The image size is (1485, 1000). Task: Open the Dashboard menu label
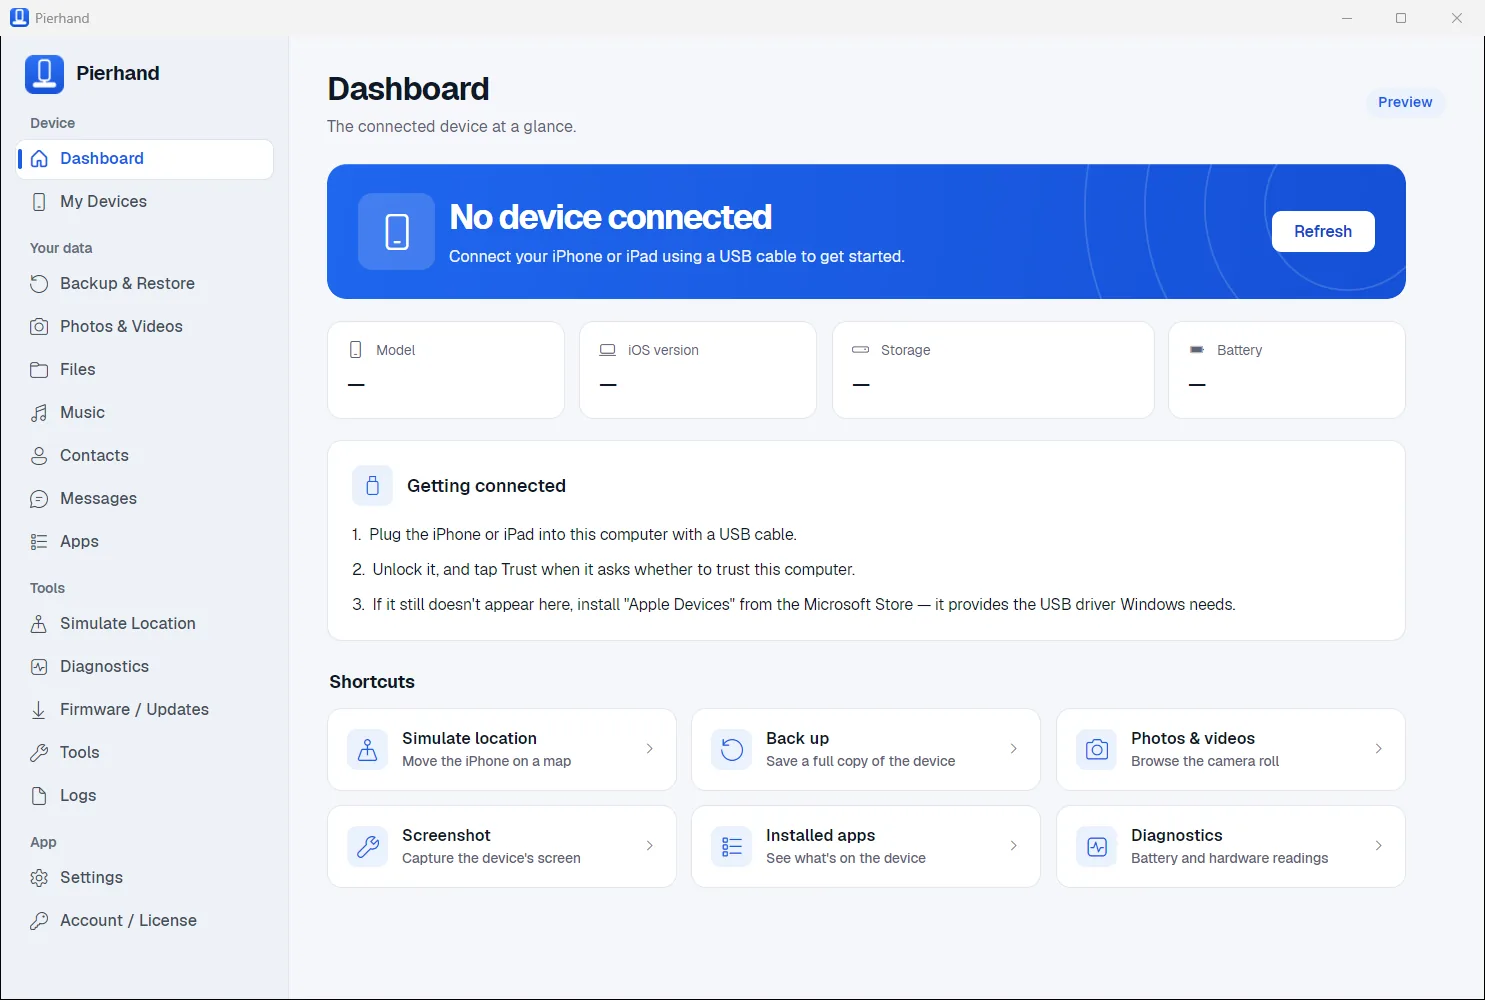pyautogui.click(x=102, y=159)
